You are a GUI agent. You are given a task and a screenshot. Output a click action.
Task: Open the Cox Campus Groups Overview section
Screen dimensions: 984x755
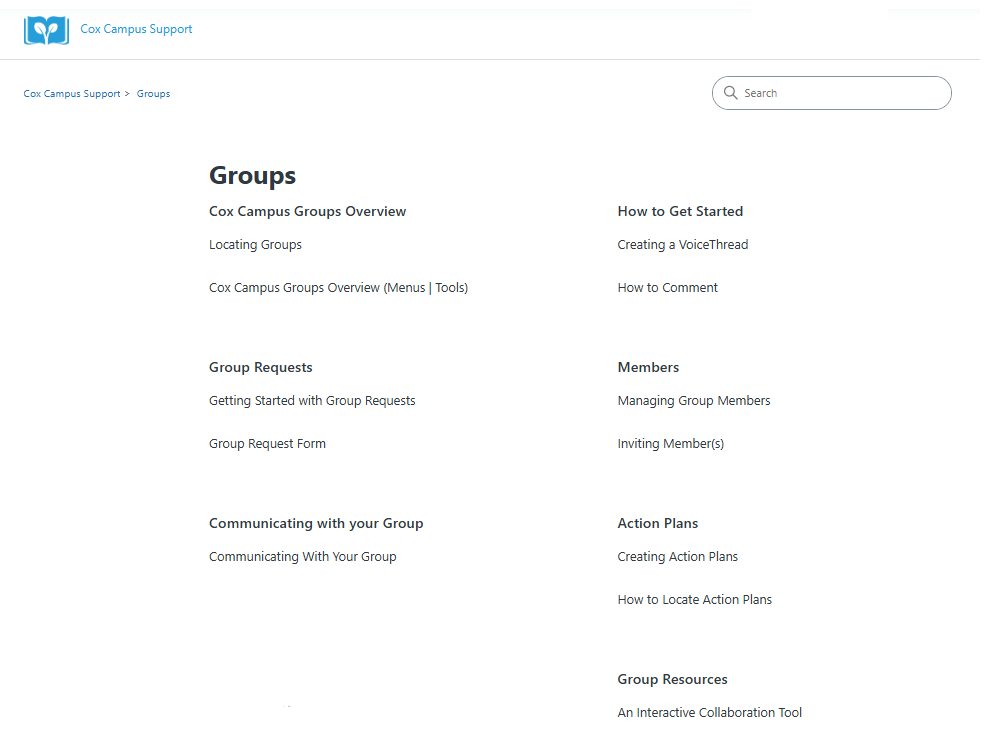point(308,212)
